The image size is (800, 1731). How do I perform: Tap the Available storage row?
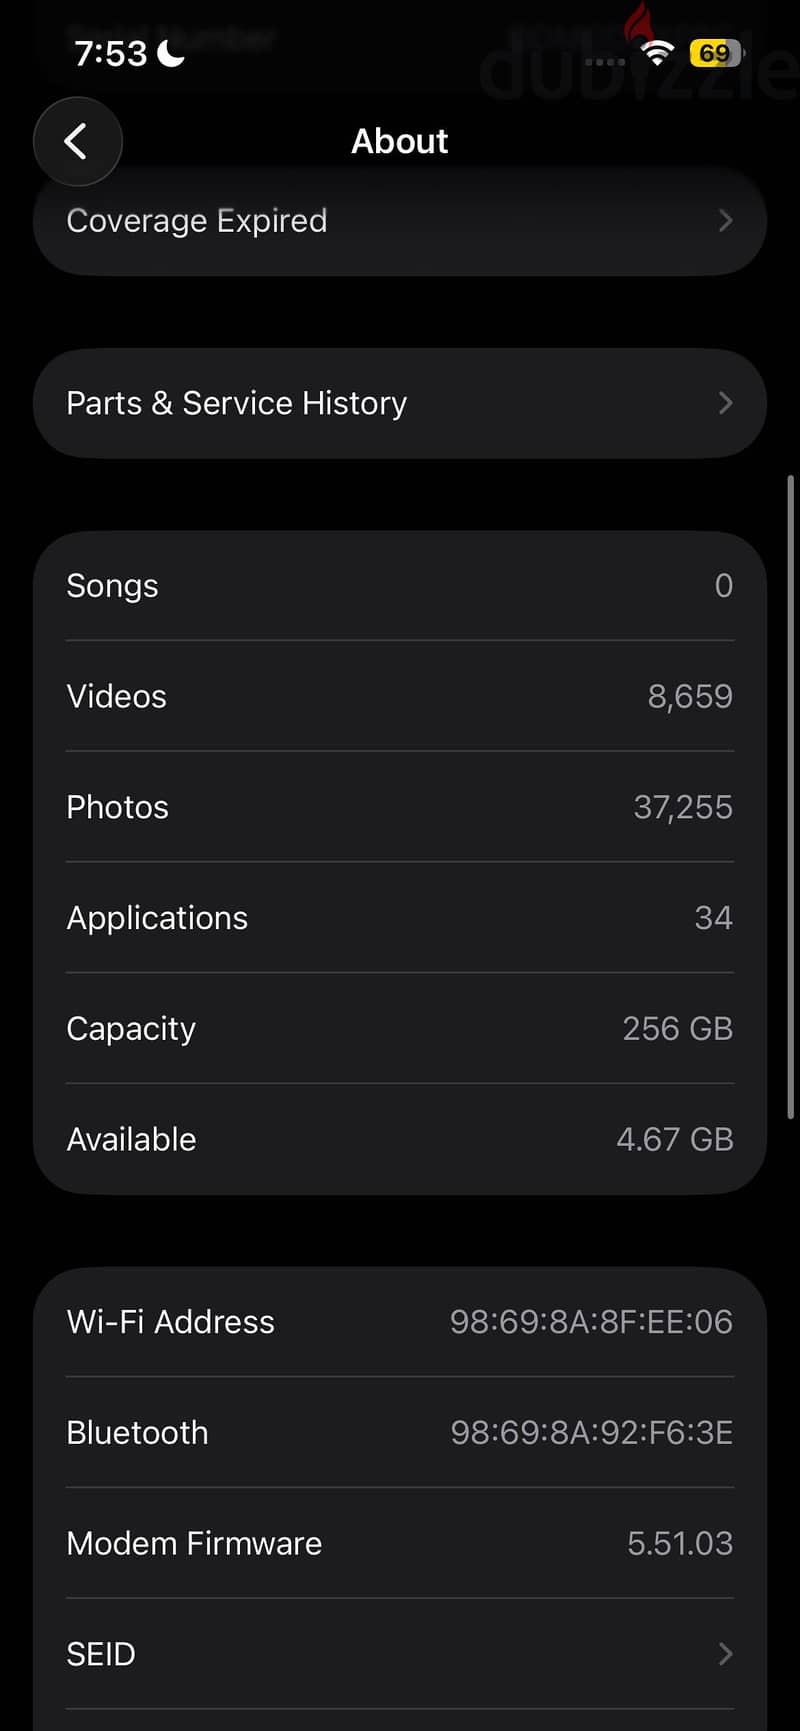[400, 1139]
